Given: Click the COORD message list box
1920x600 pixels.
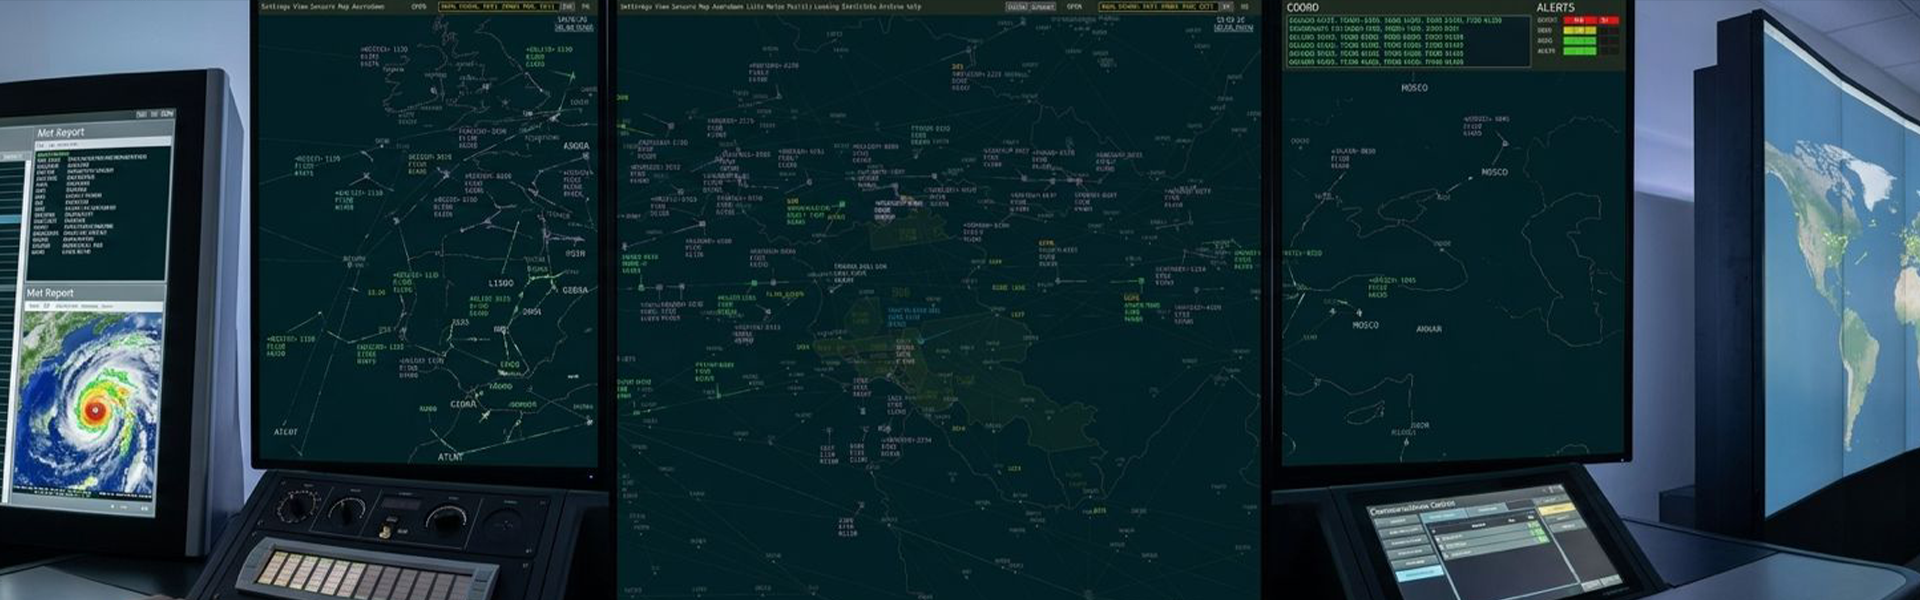Looking at the screenshot, I should point(1407,41).
